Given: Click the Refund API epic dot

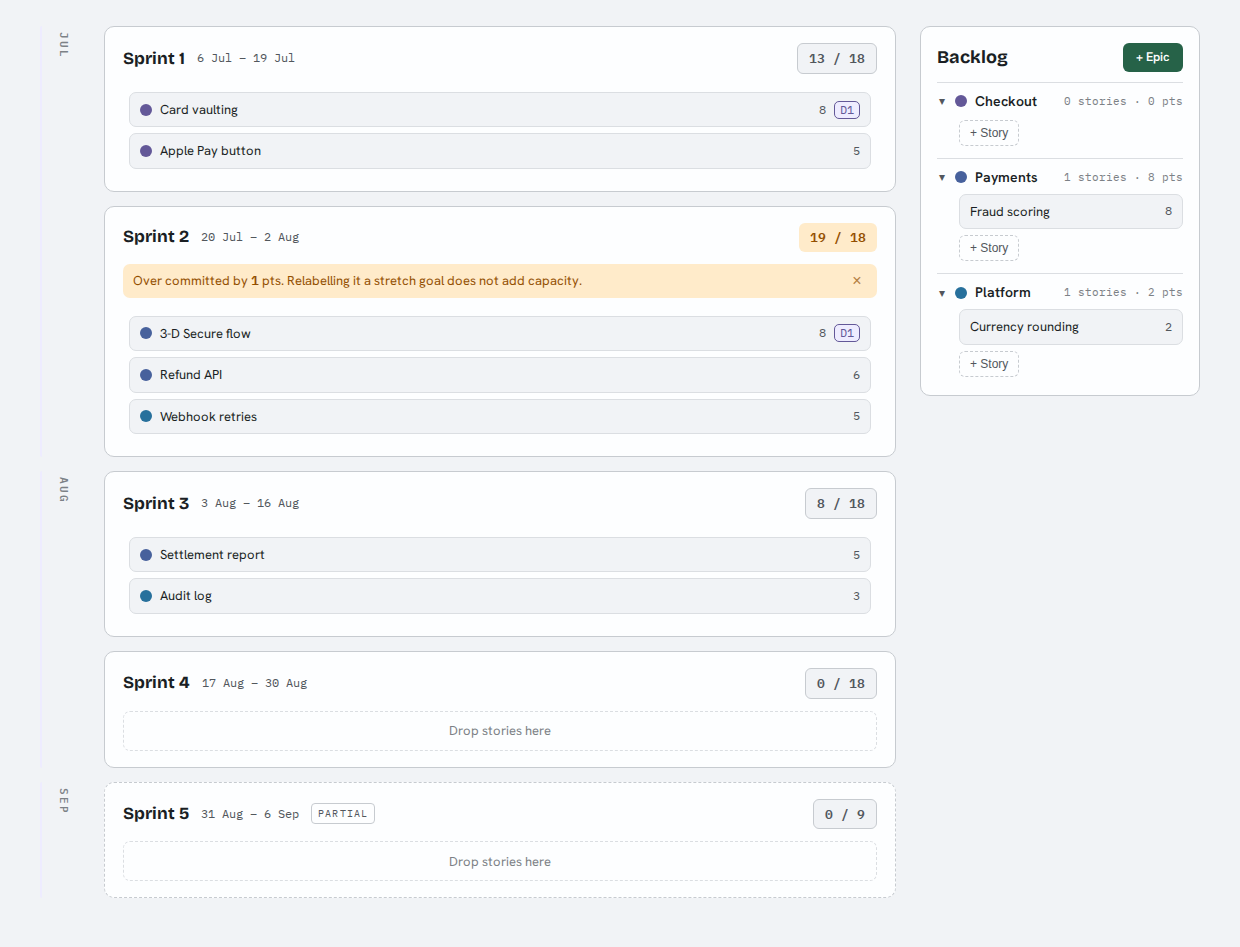Looking at the screenshot, I should pyautogui.click(x=146, y=375).
